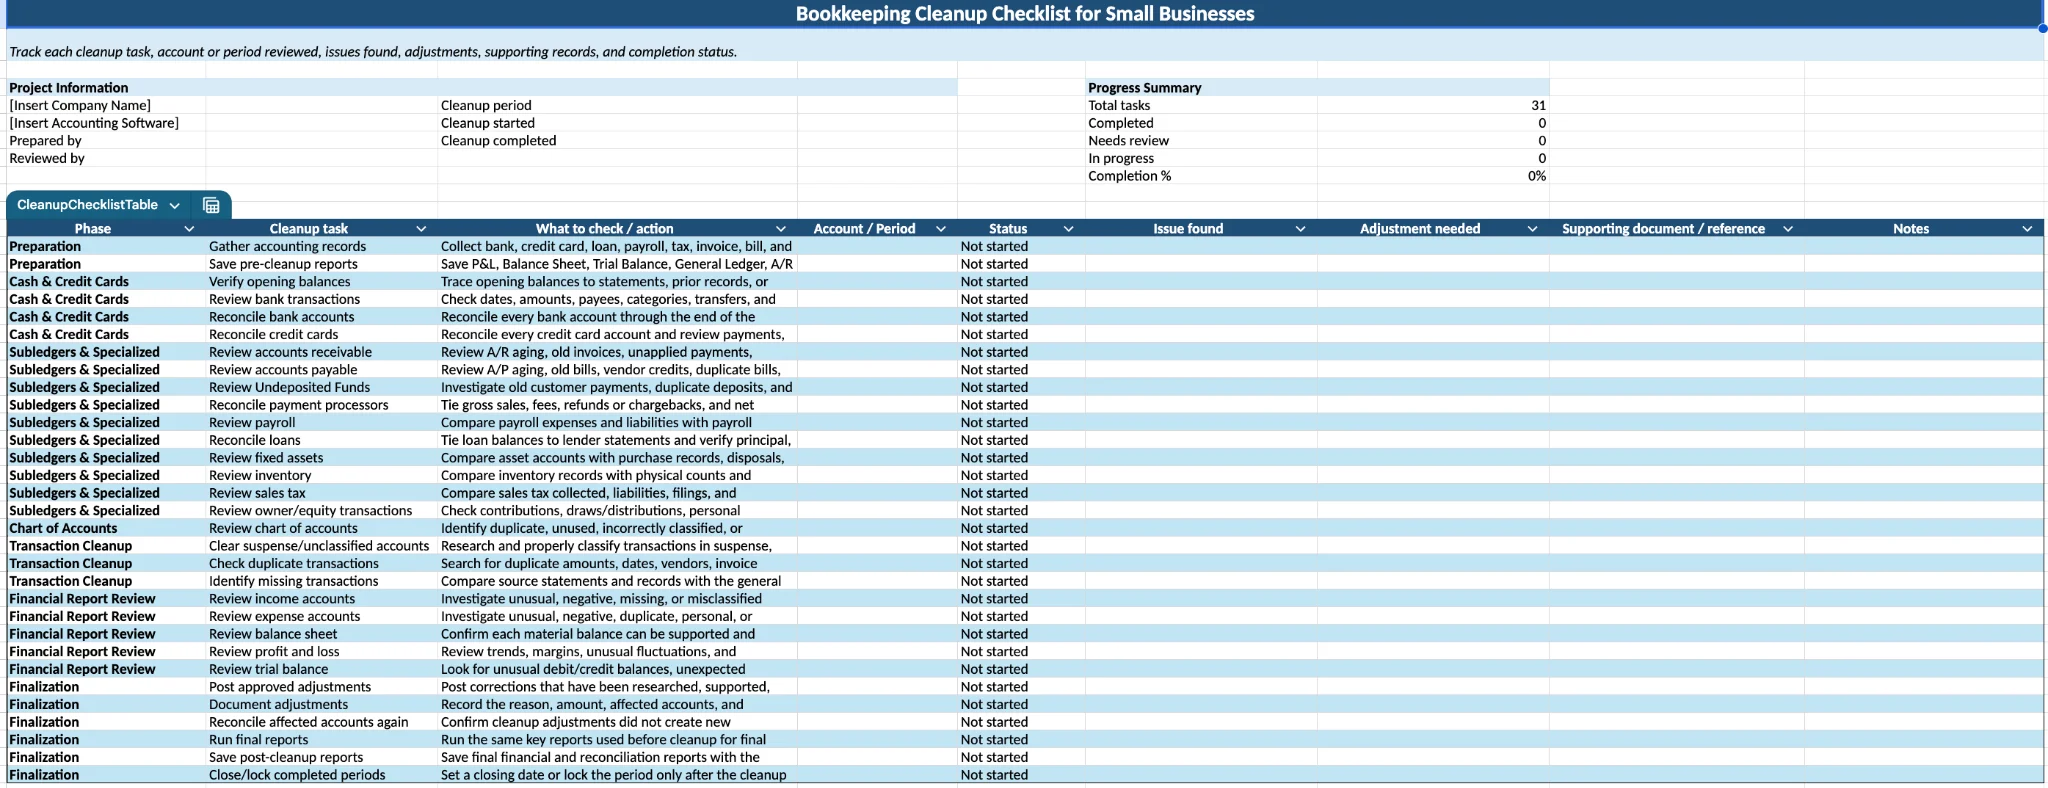
Task: Open the Notes column filter arrow
Action: coord(2027,229)
